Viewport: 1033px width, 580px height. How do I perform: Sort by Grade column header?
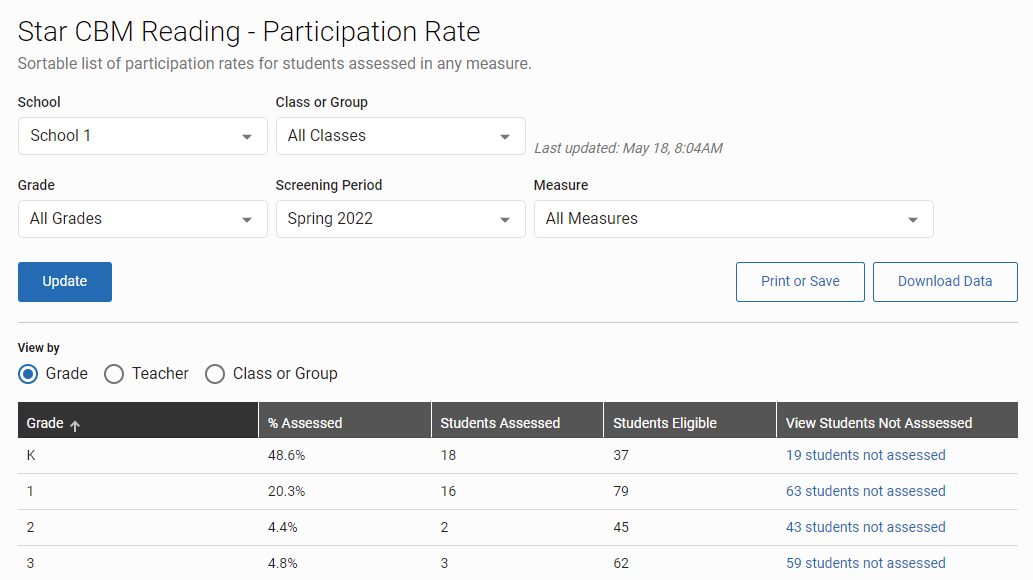[138, 420]
